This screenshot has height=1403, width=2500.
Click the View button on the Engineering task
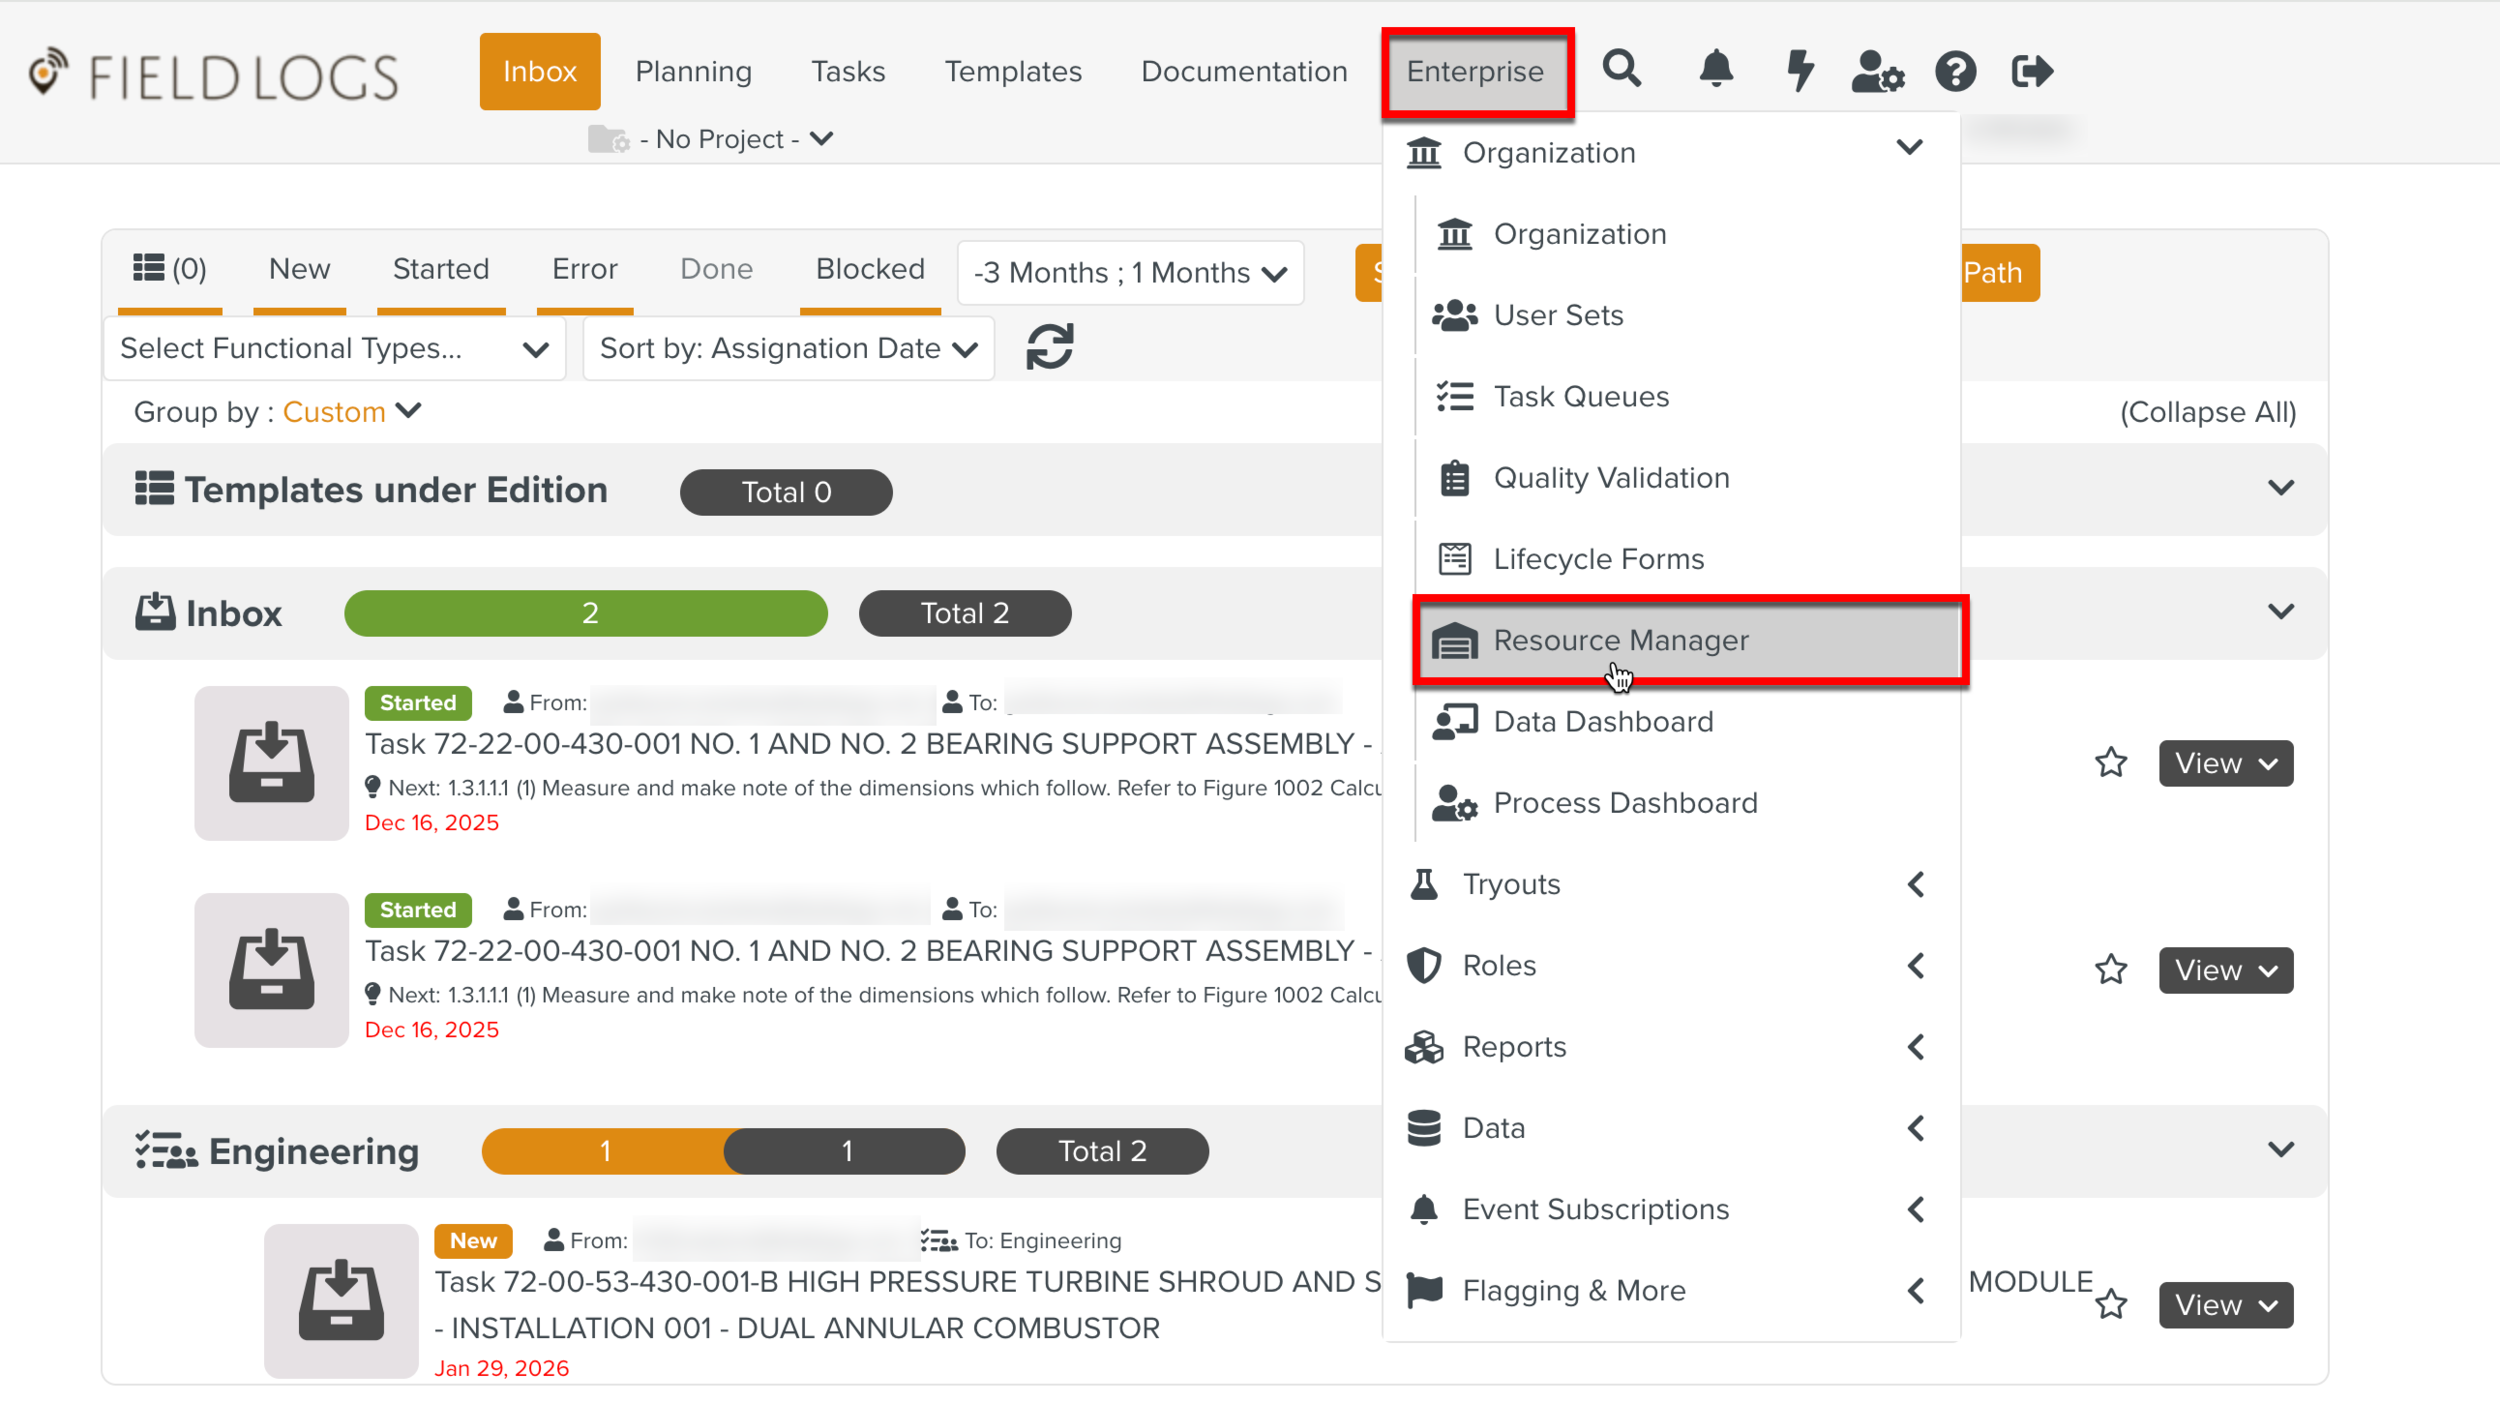[2224, 1304]
